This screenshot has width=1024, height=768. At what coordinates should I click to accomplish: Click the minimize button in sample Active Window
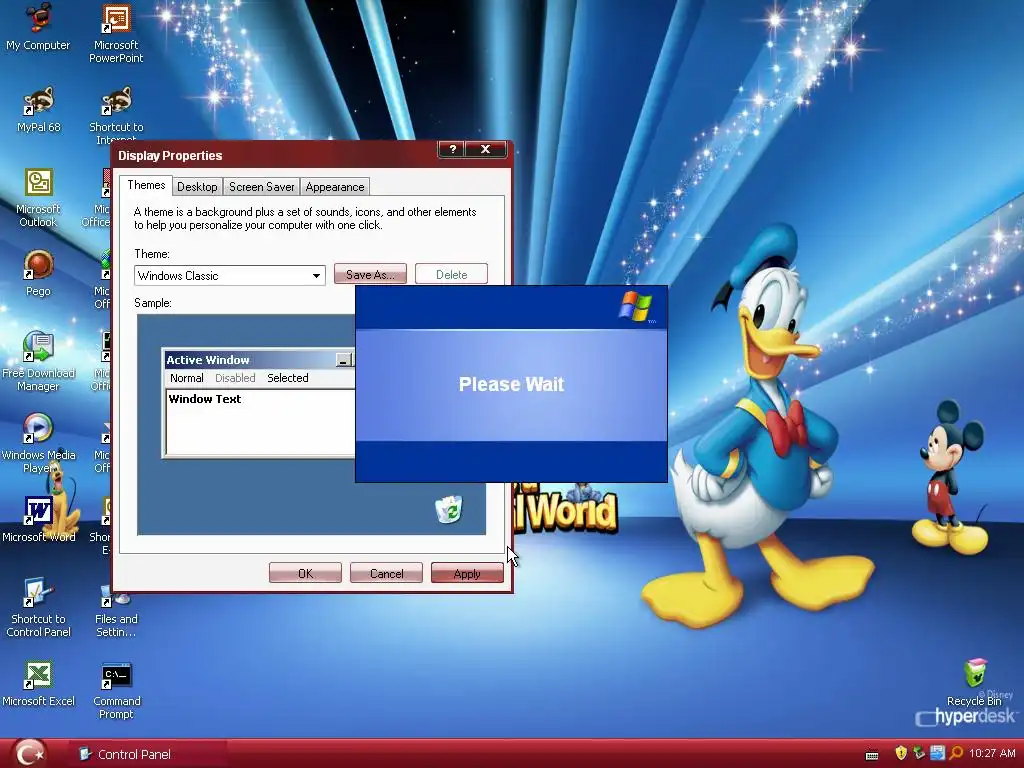[x=343, y=360]
